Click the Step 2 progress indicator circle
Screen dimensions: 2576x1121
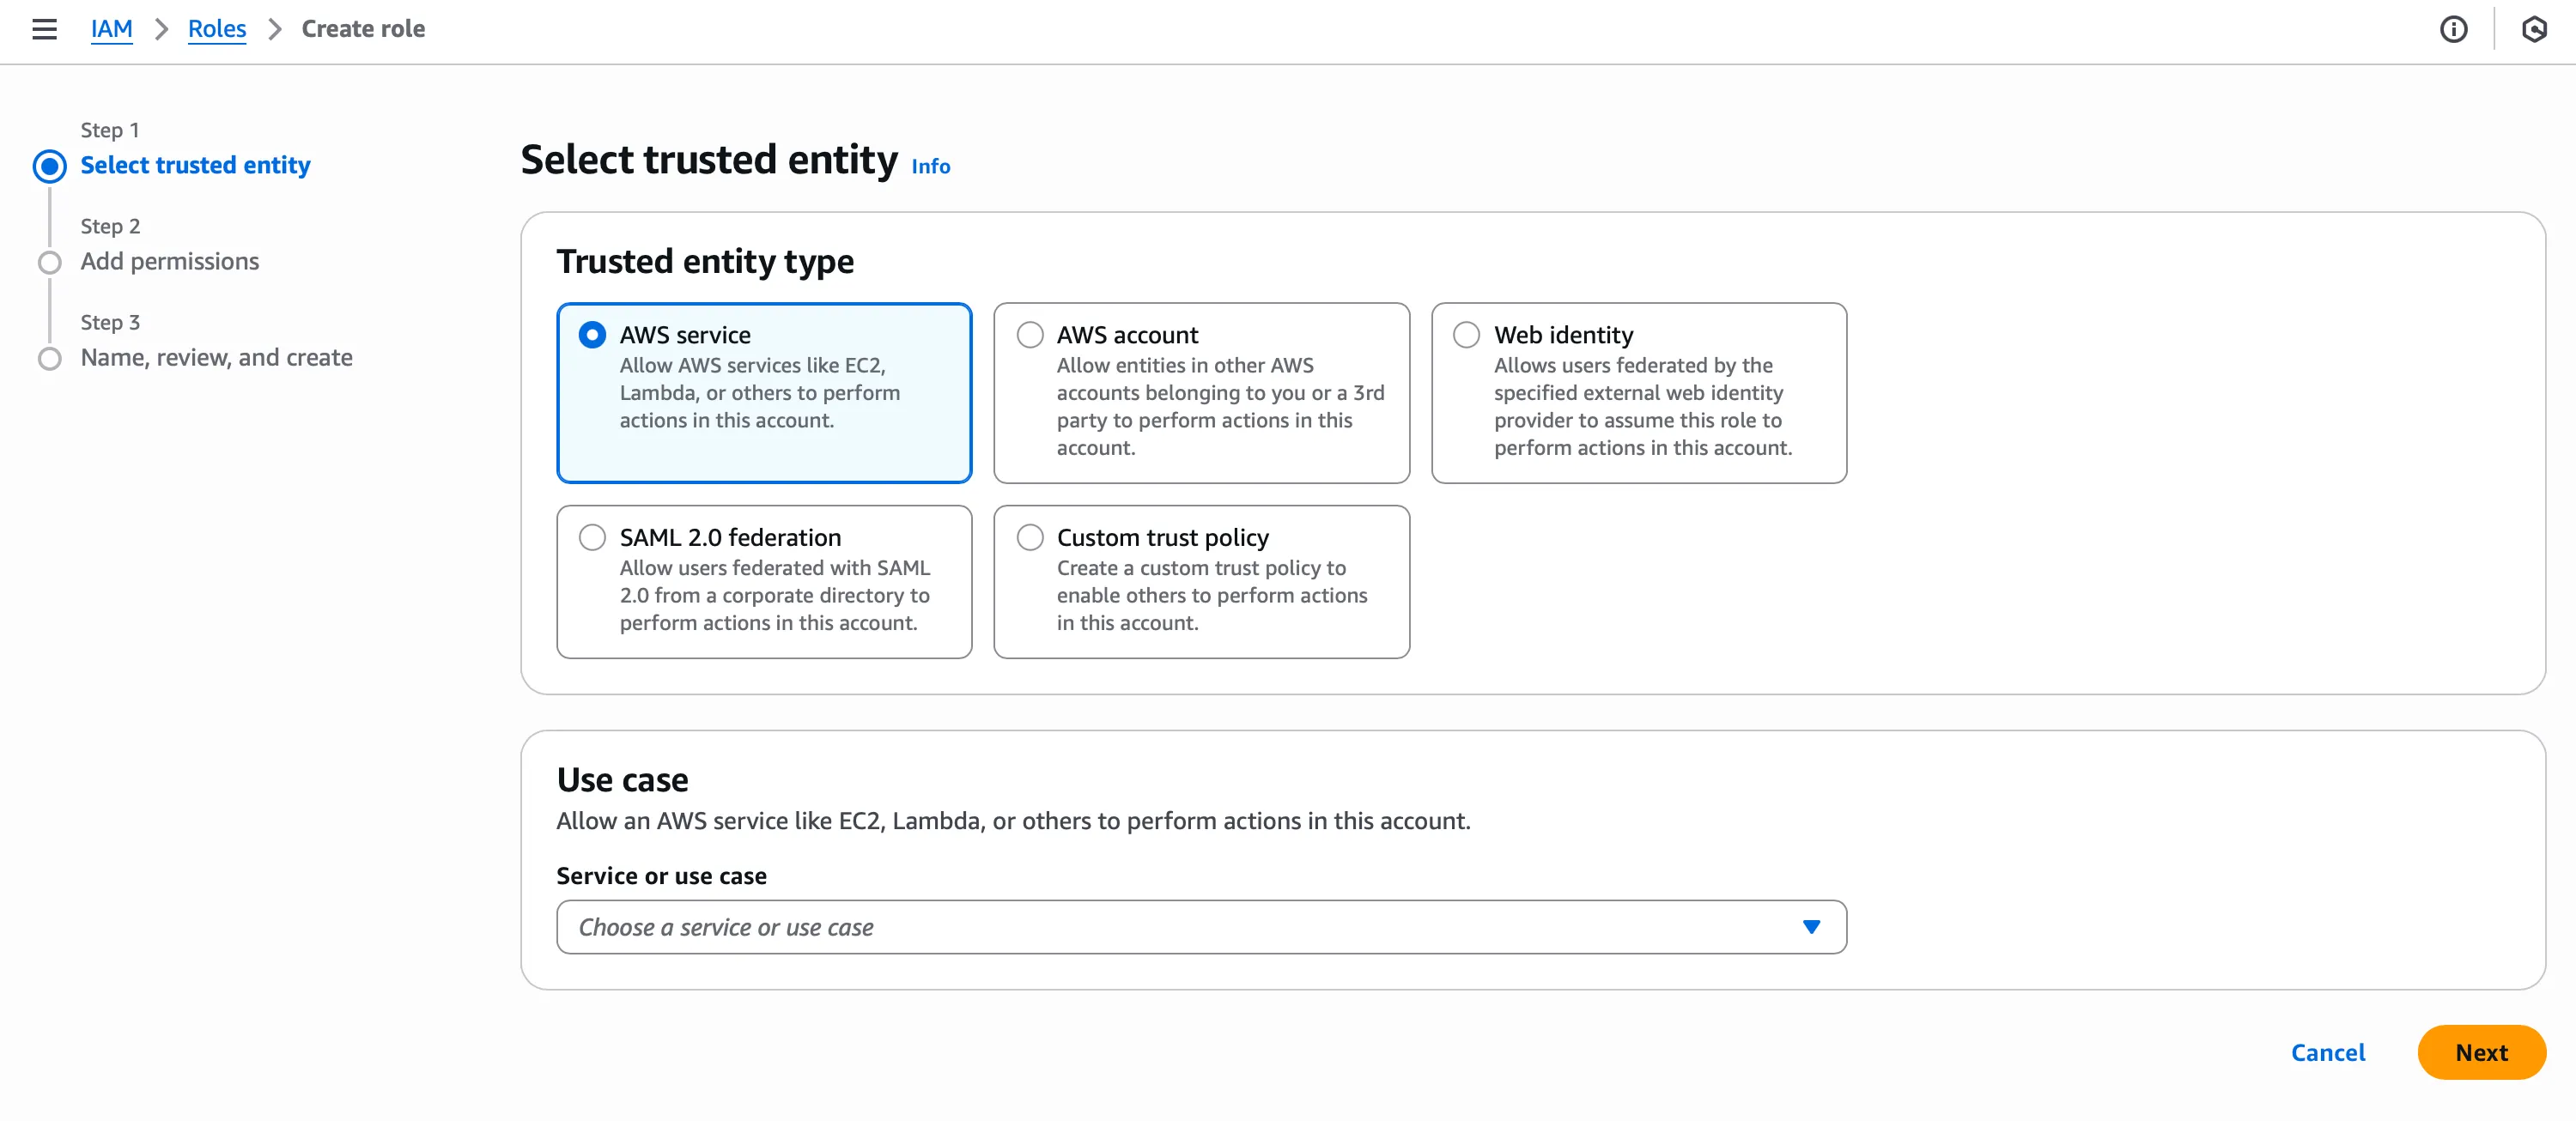49,262
